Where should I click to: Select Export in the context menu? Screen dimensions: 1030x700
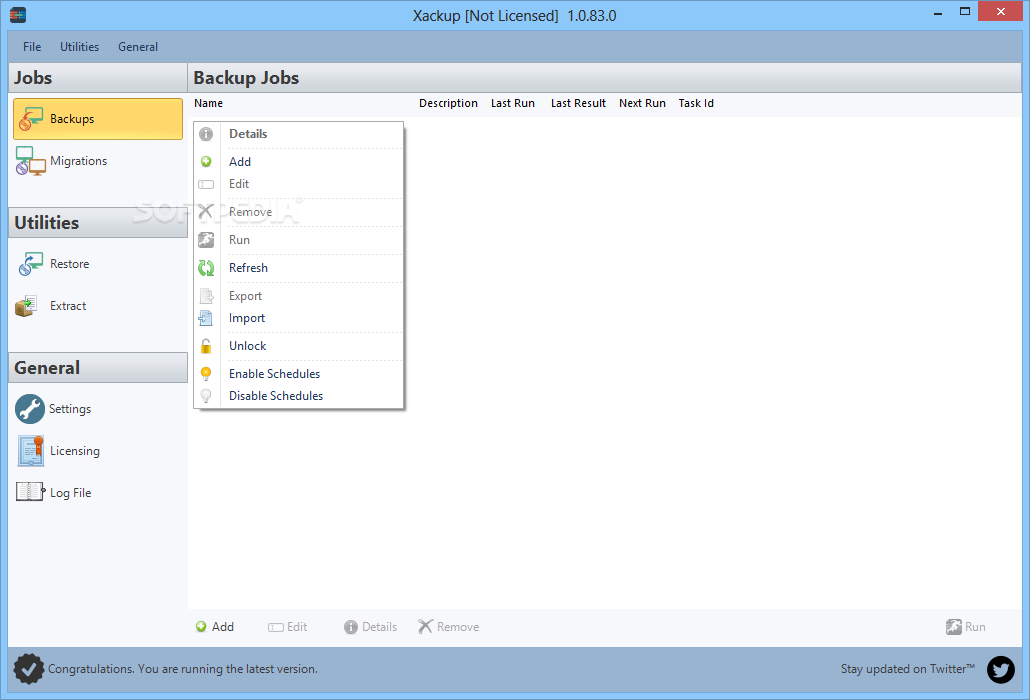298,296
